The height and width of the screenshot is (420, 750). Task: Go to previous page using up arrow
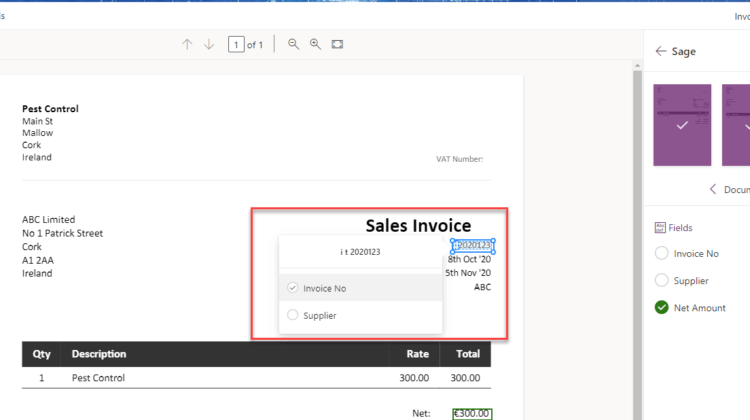point(187,45)
